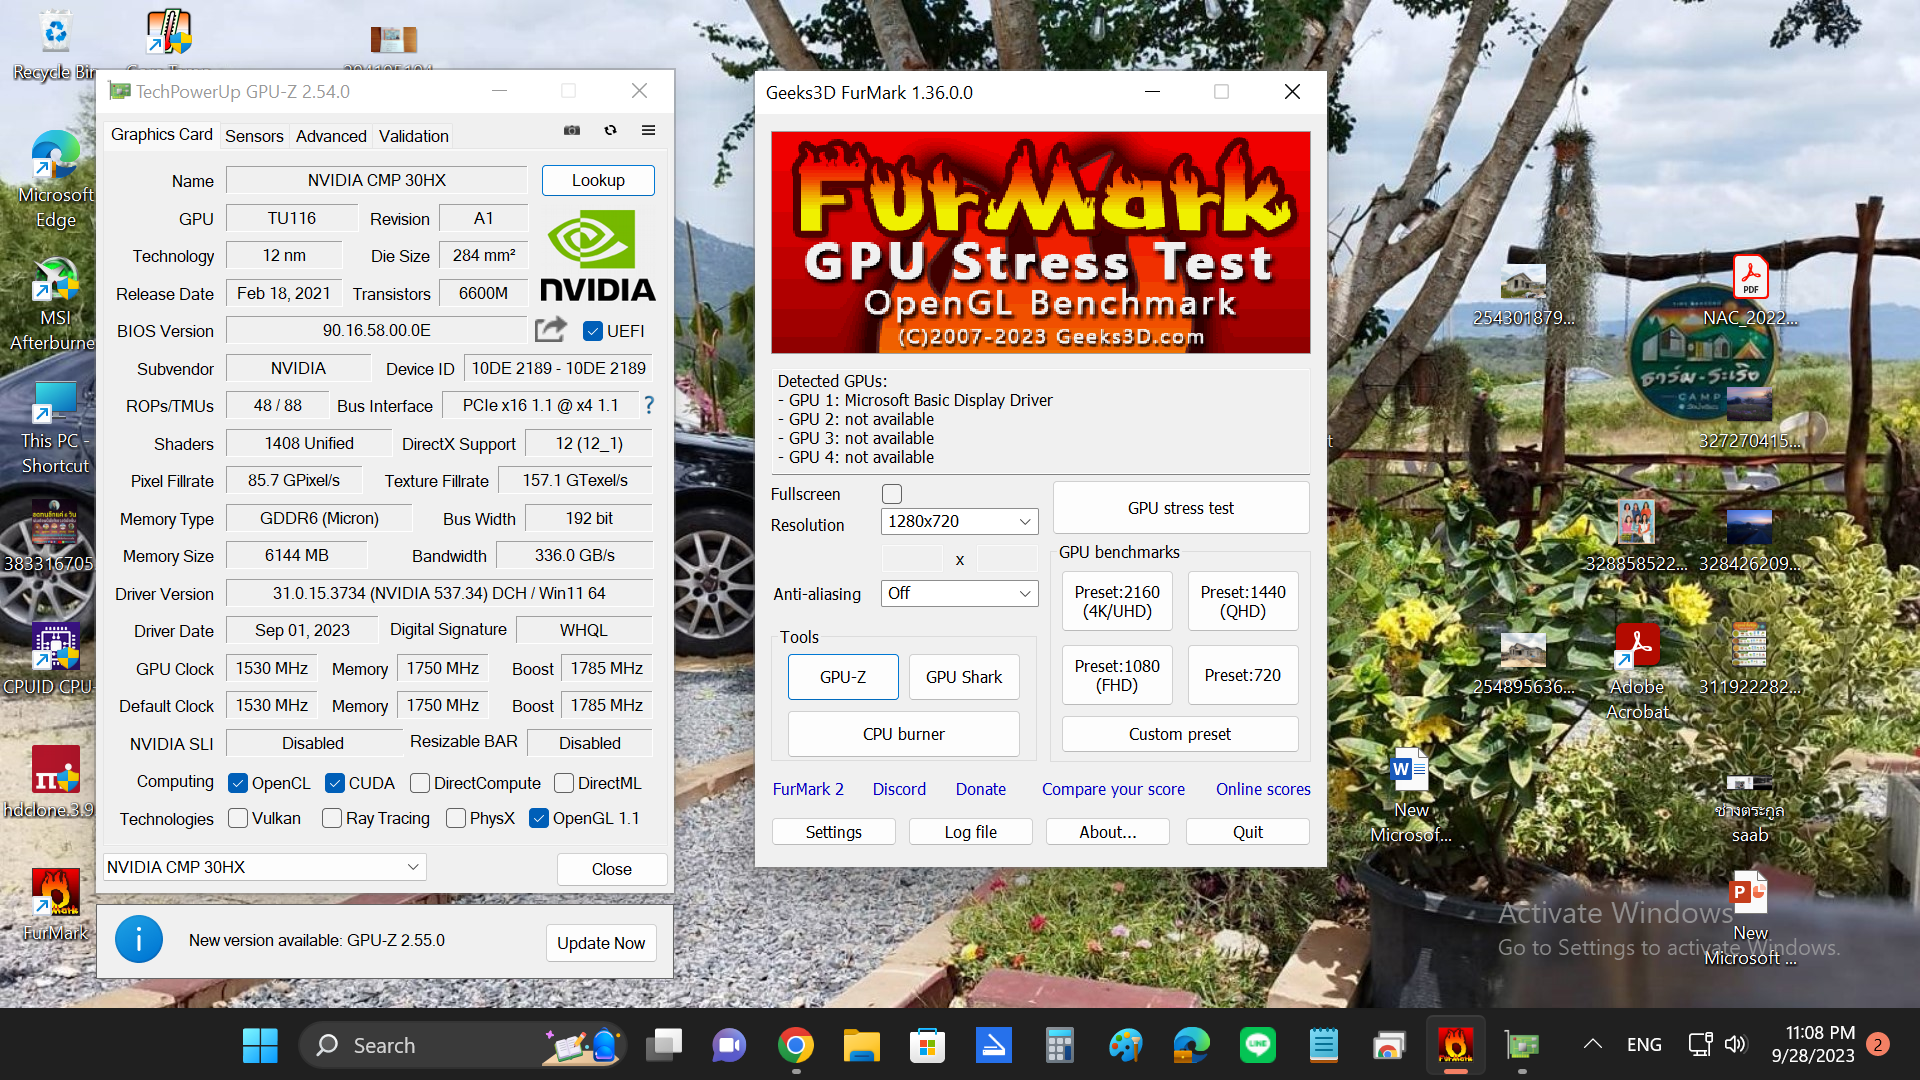Open Adobe Acrobat desktop shortcut

(x=1637, y=670)
